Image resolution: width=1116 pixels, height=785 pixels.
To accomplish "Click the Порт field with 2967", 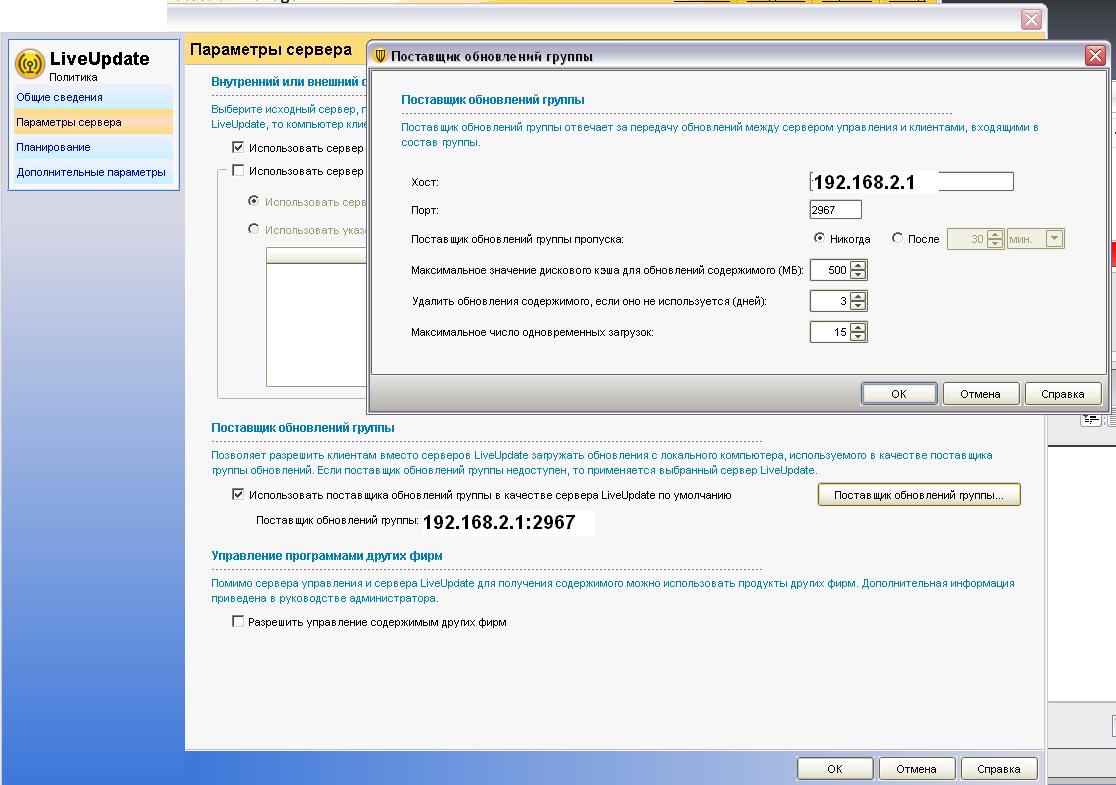I will point(836,210).
